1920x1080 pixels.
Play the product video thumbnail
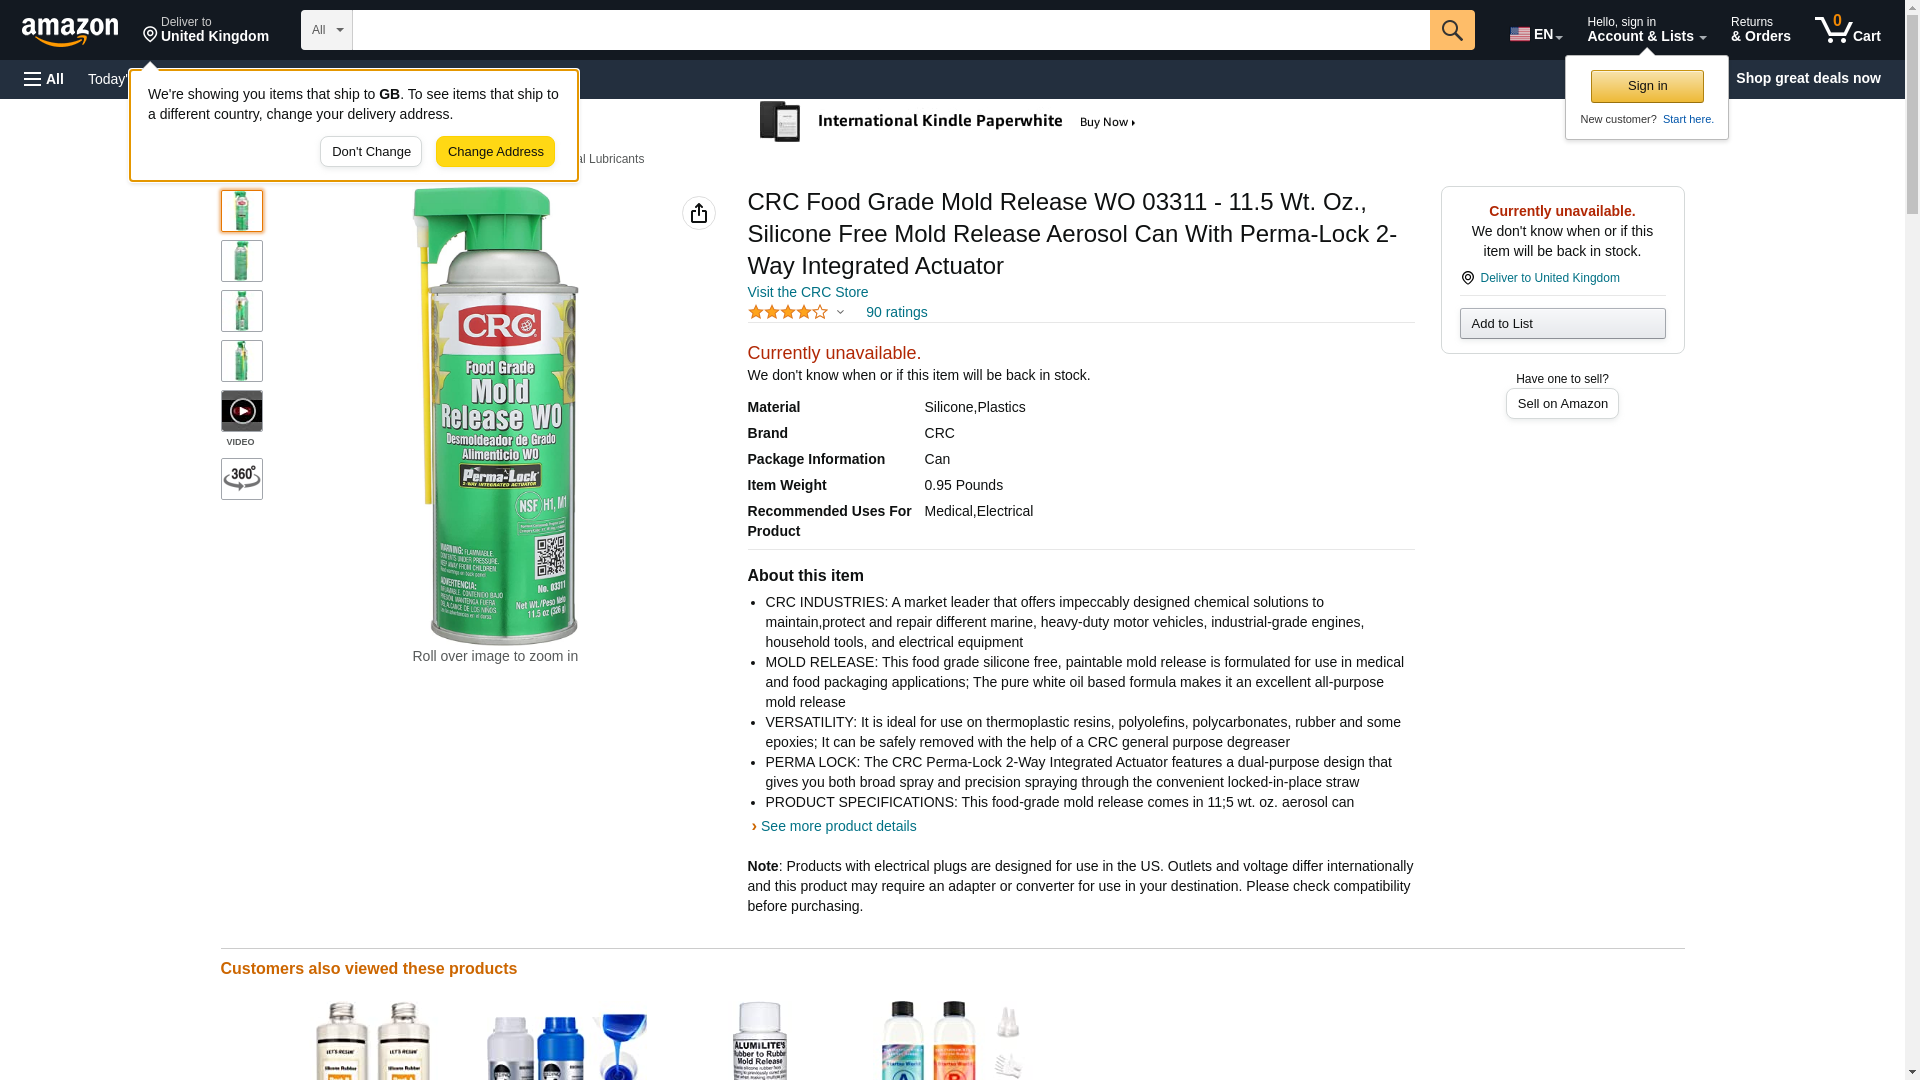(241, 411)
